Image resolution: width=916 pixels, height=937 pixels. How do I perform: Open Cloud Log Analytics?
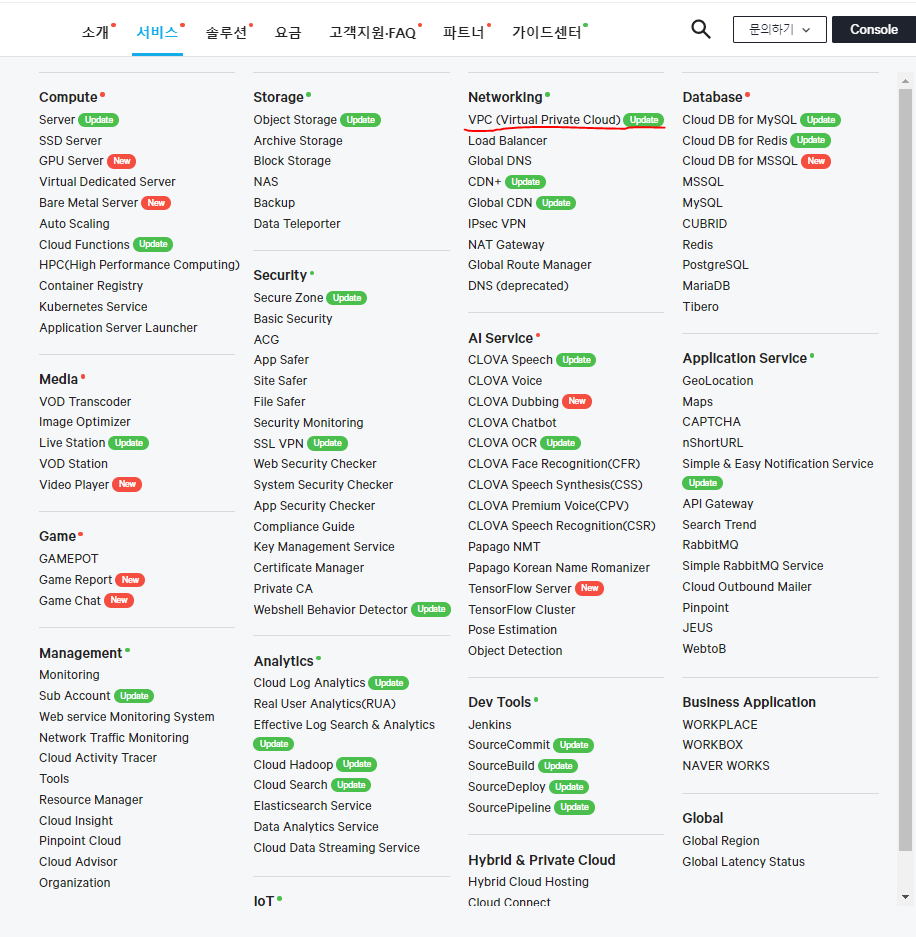[x=309, y=682]
